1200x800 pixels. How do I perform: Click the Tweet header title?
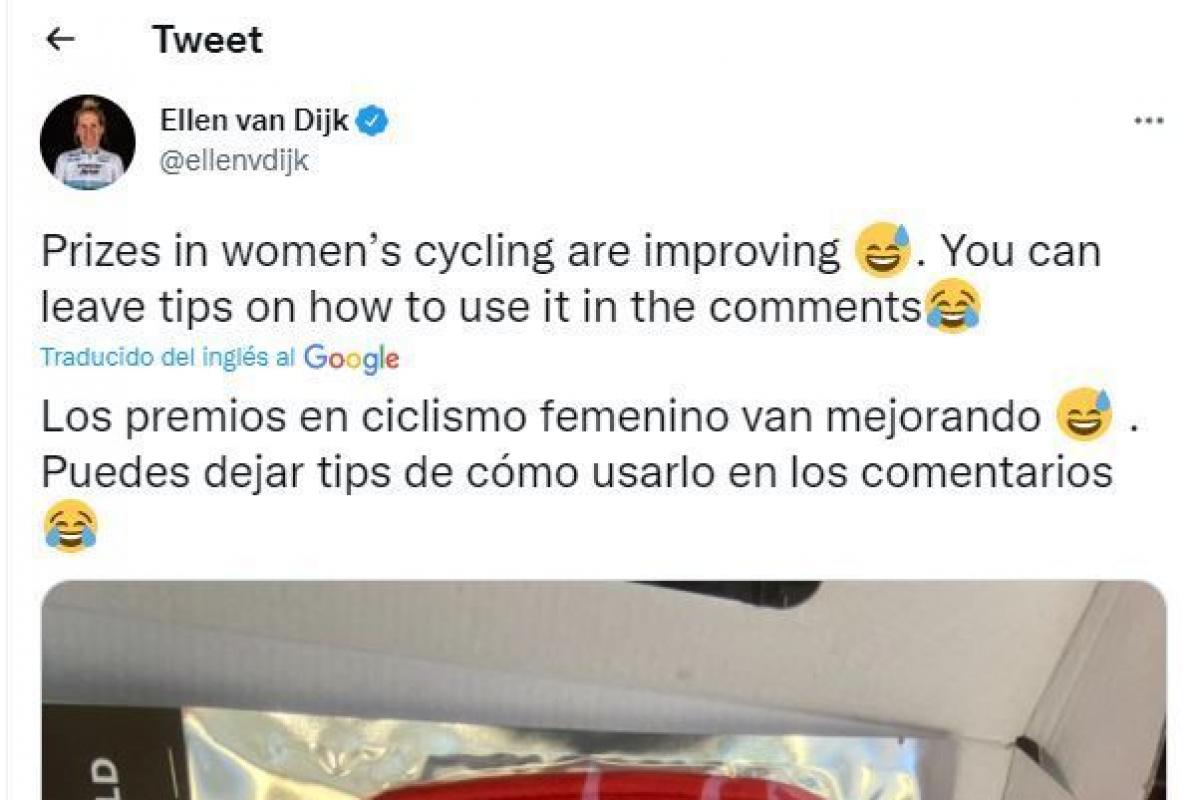point(207,40)
